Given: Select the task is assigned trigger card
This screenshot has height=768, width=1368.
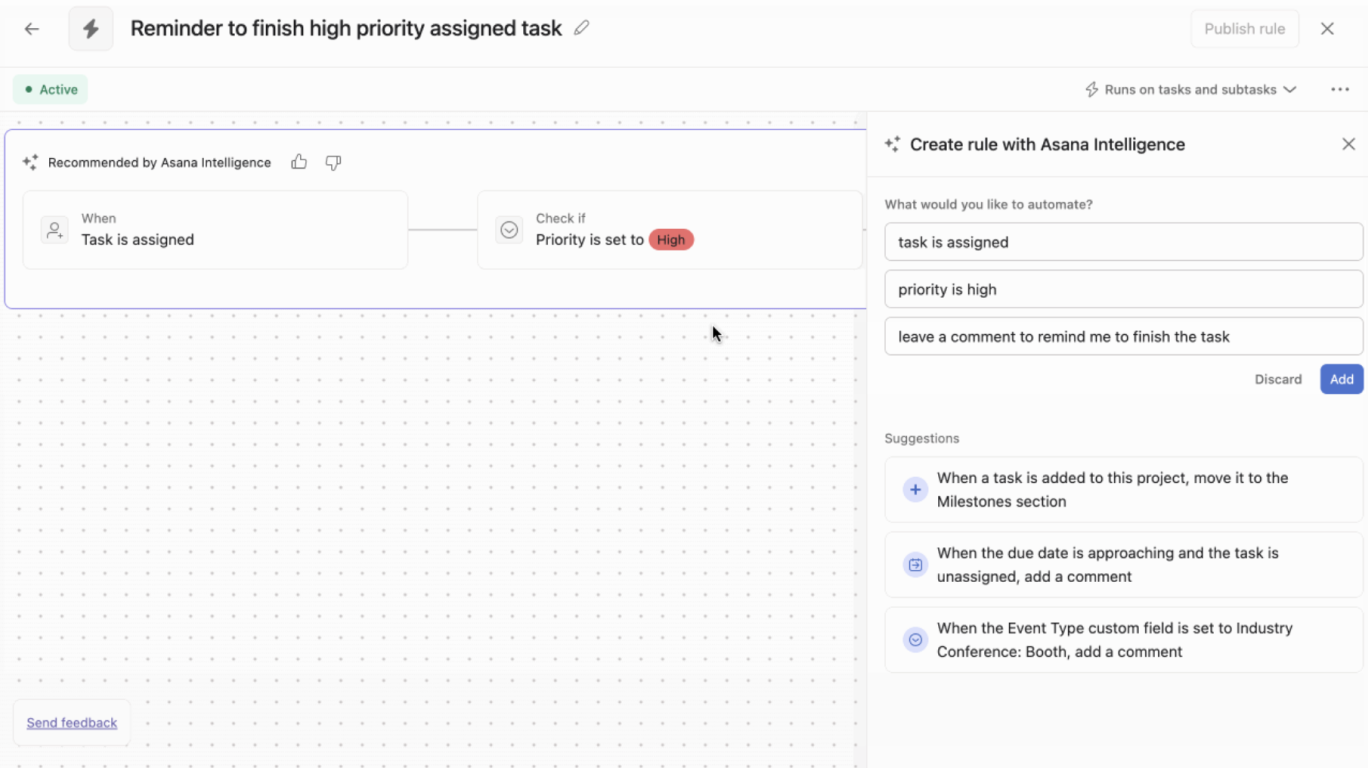Looking at the screenshot, I should coord(215,229).
